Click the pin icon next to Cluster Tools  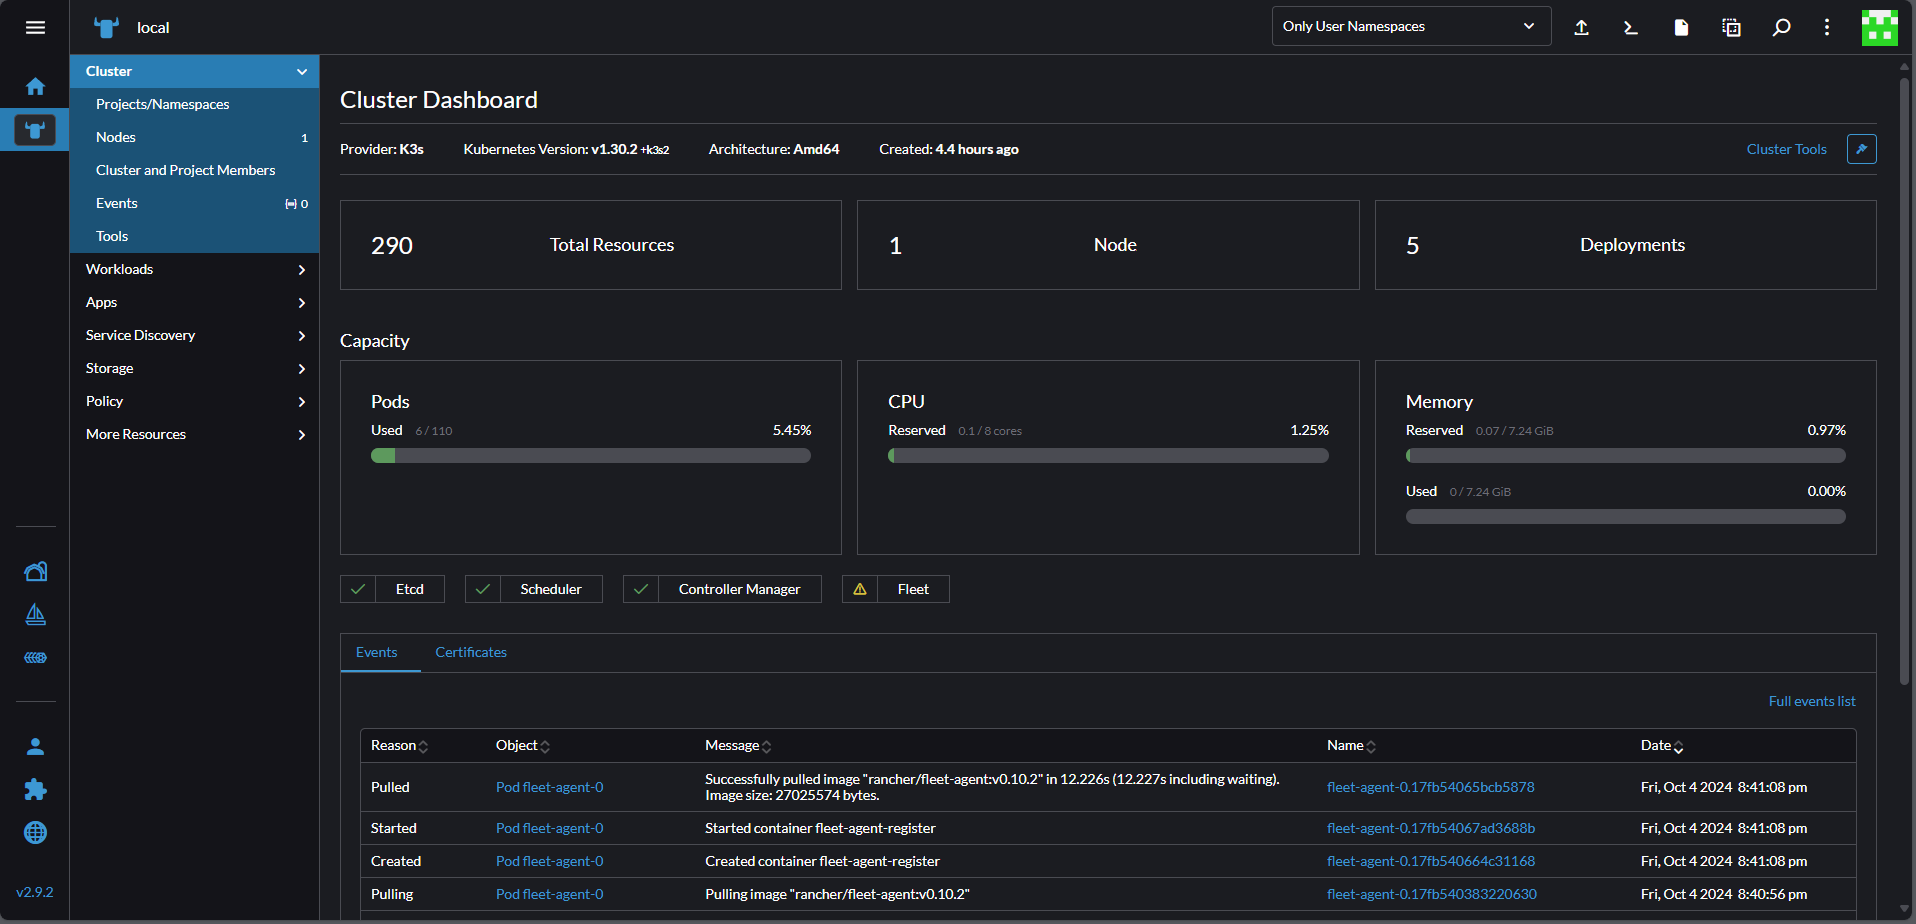pyautogui.click(x=1861, y=149)
